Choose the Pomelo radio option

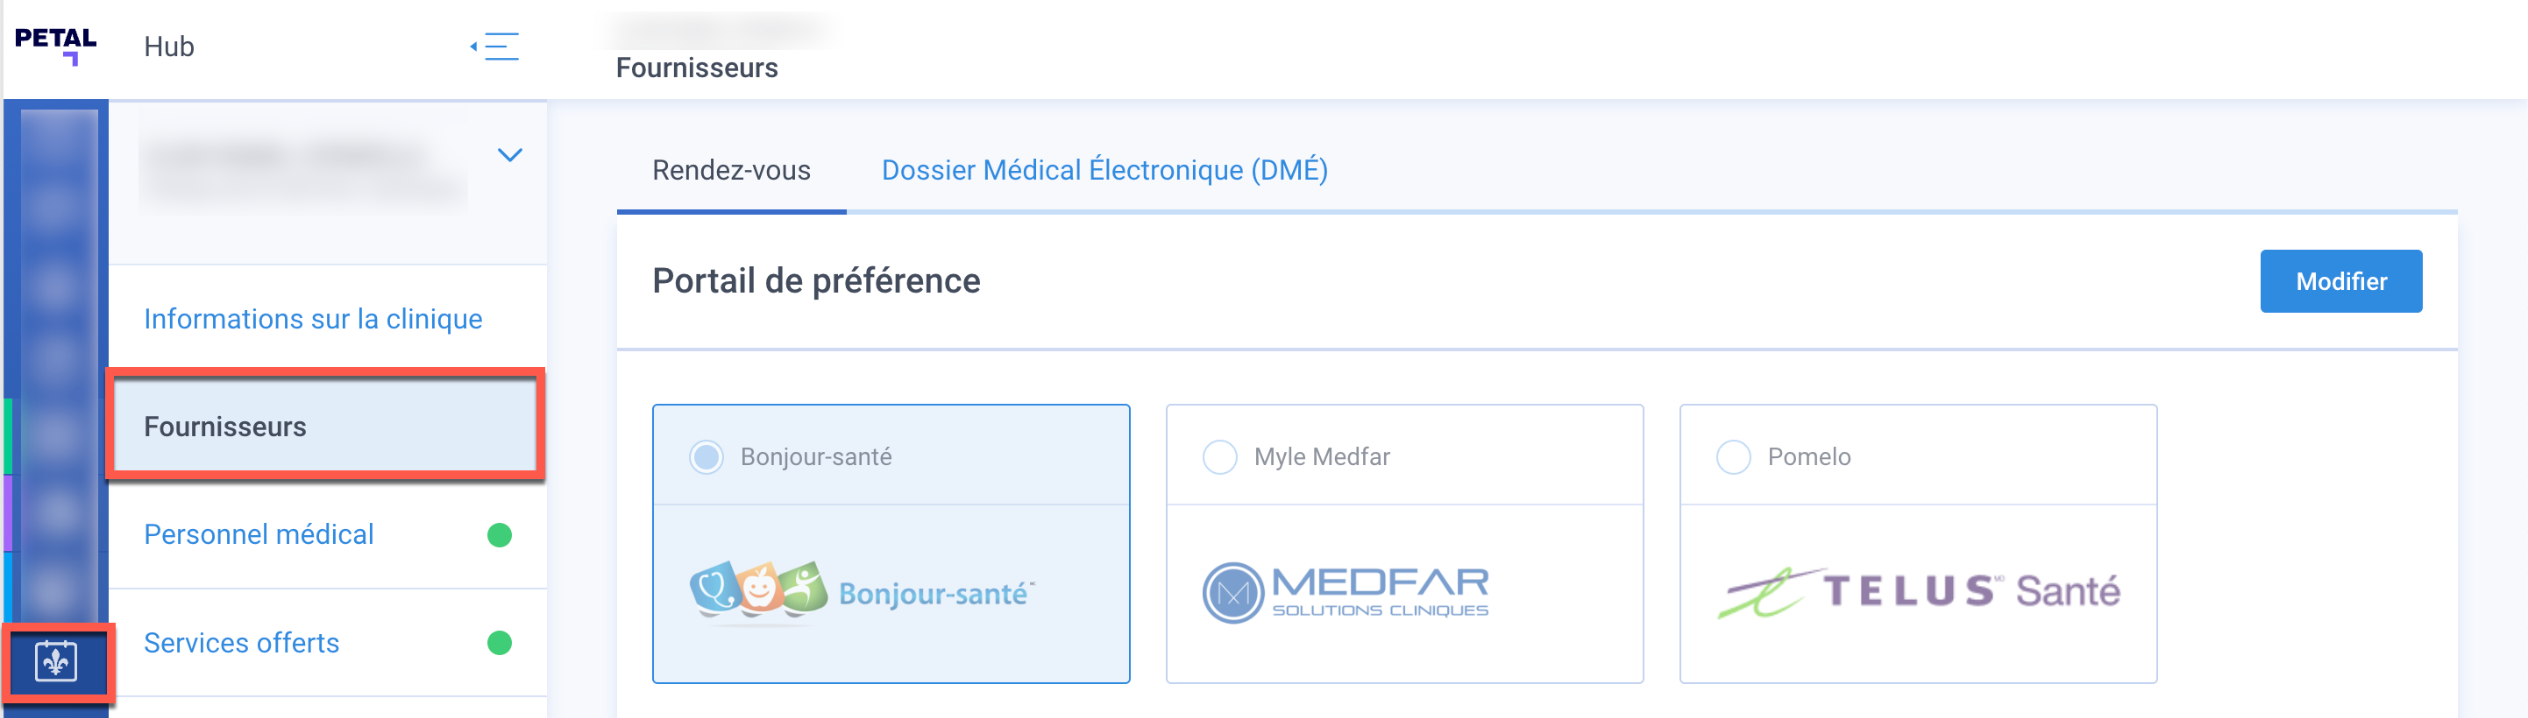pos(1733,457)
